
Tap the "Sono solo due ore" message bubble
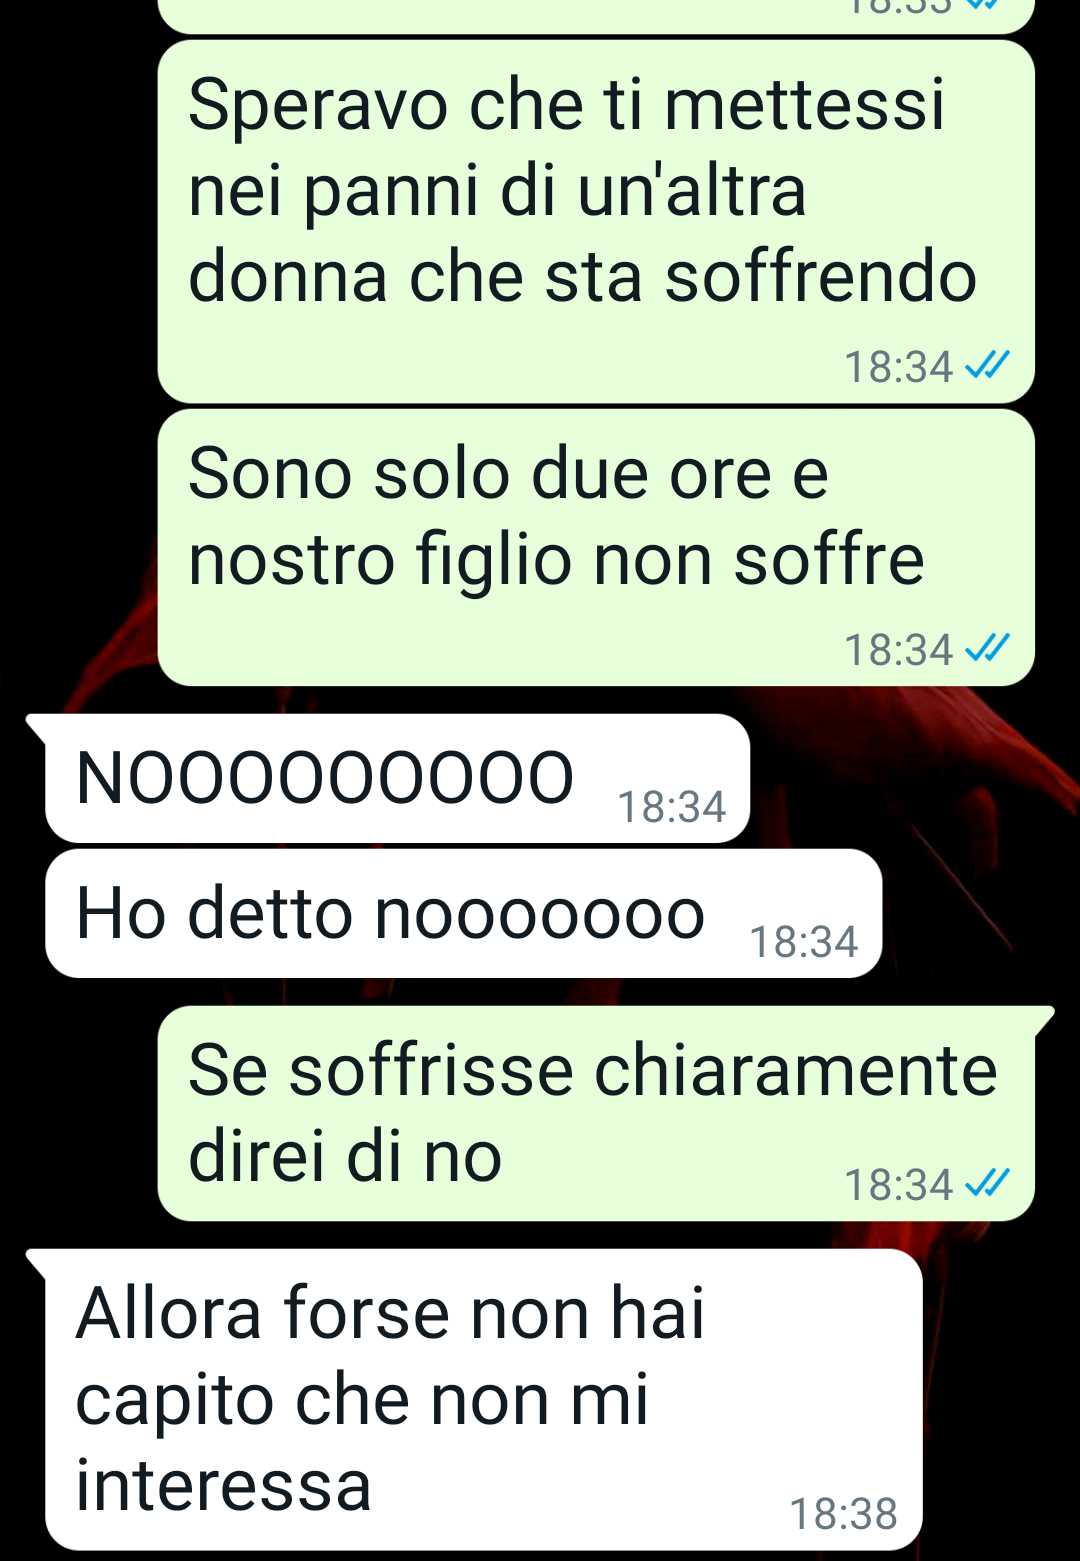tap(596, 547)
